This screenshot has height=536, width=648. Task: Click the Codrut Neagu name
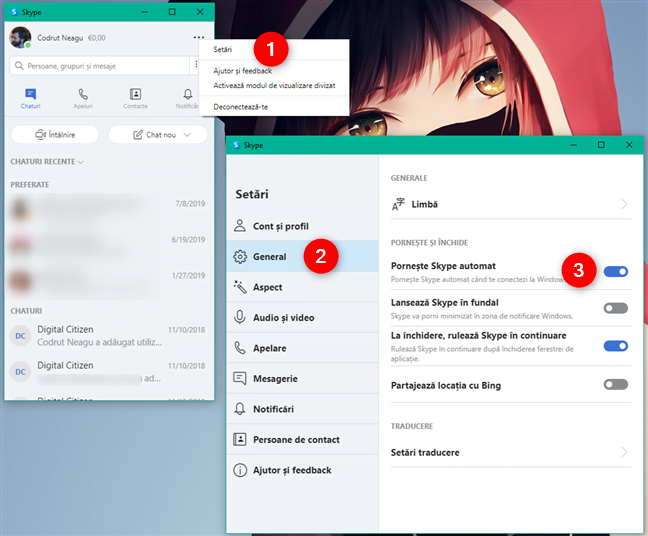coord(60,38)
